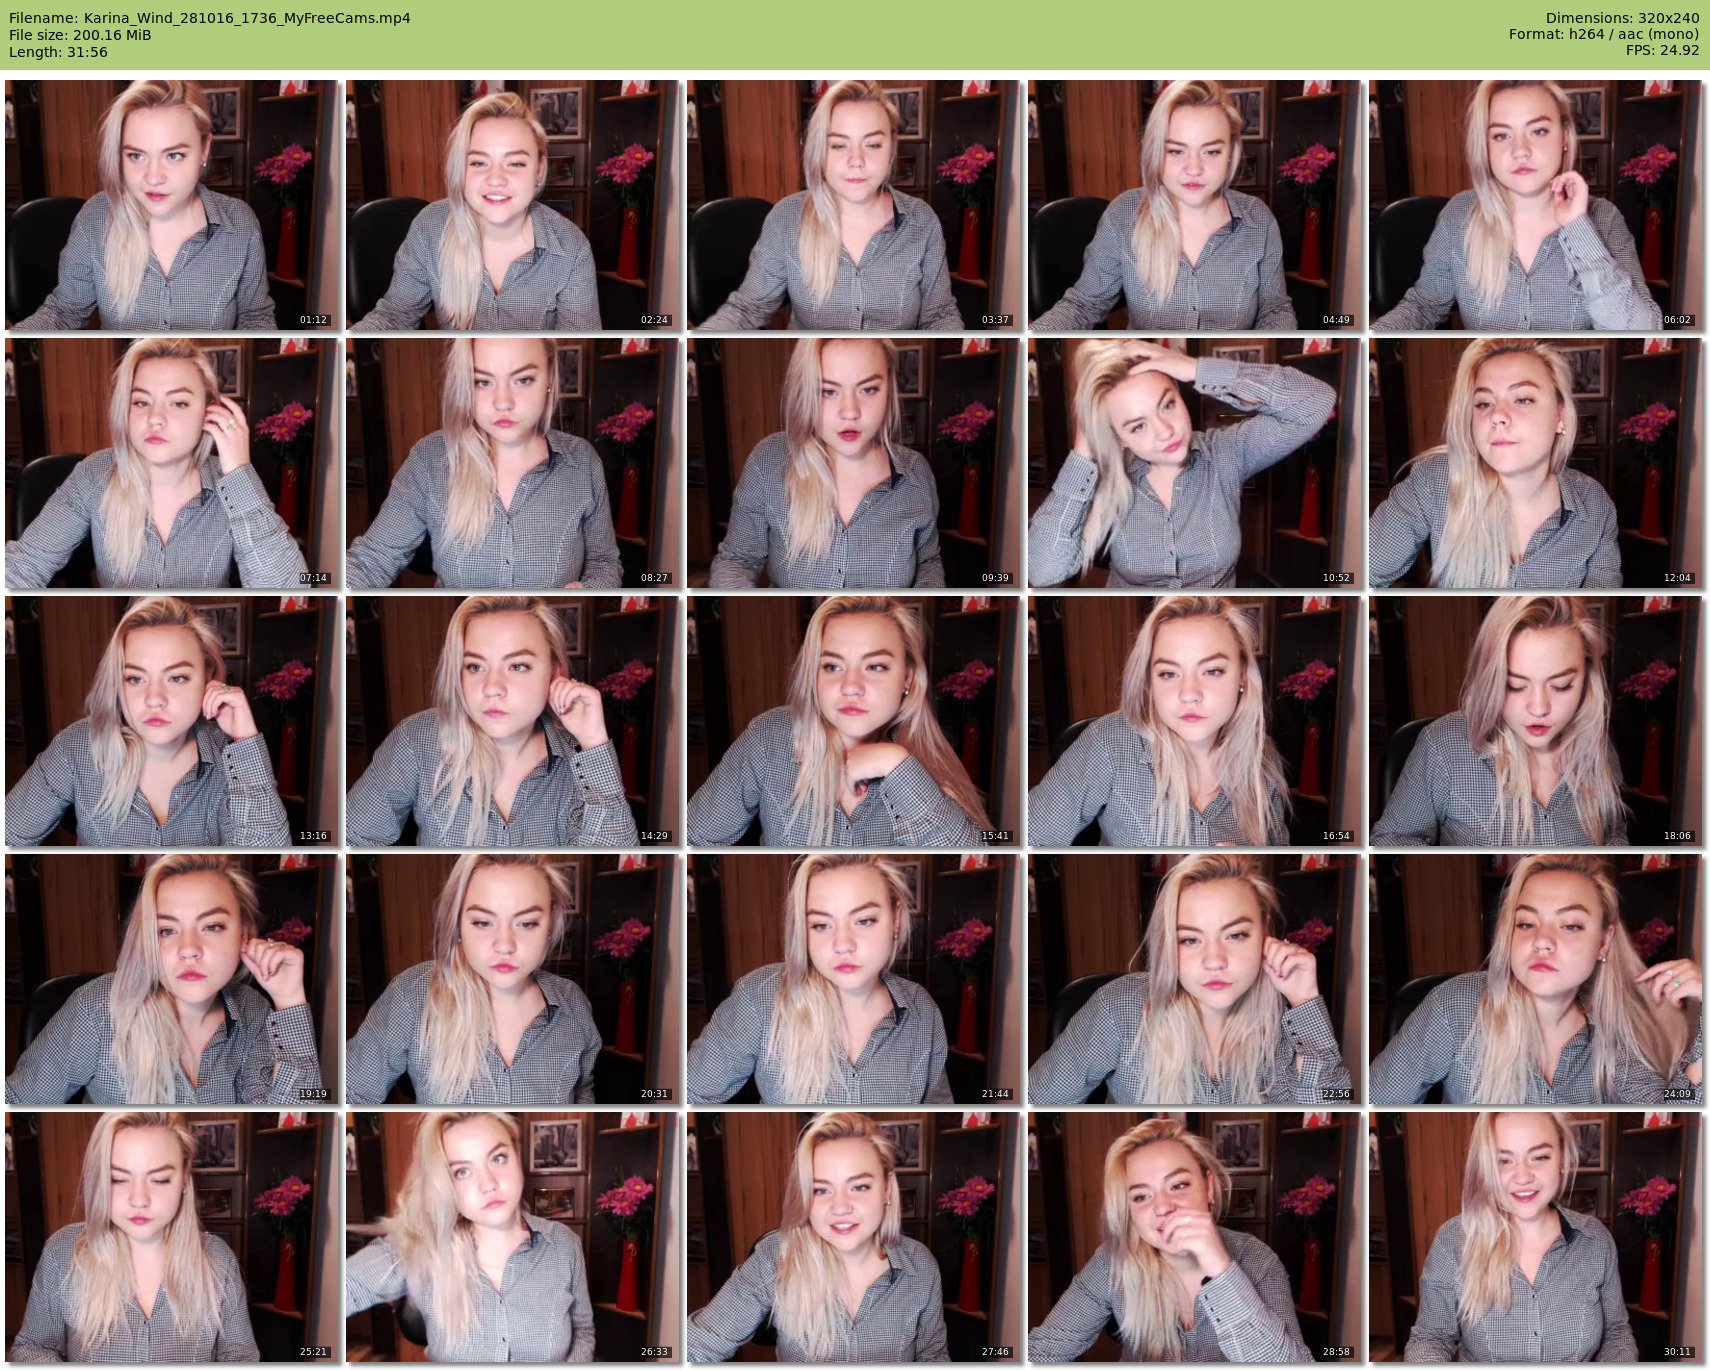Select the last frame at 30:11

[x=1535, y=1237]
